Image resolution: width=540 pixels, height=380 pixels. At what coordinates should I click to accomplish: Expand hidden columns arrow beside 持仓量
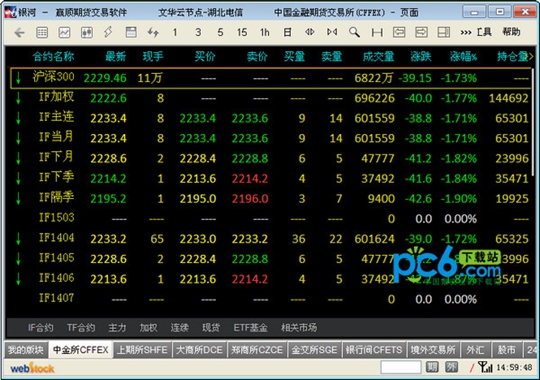[531, 56]
